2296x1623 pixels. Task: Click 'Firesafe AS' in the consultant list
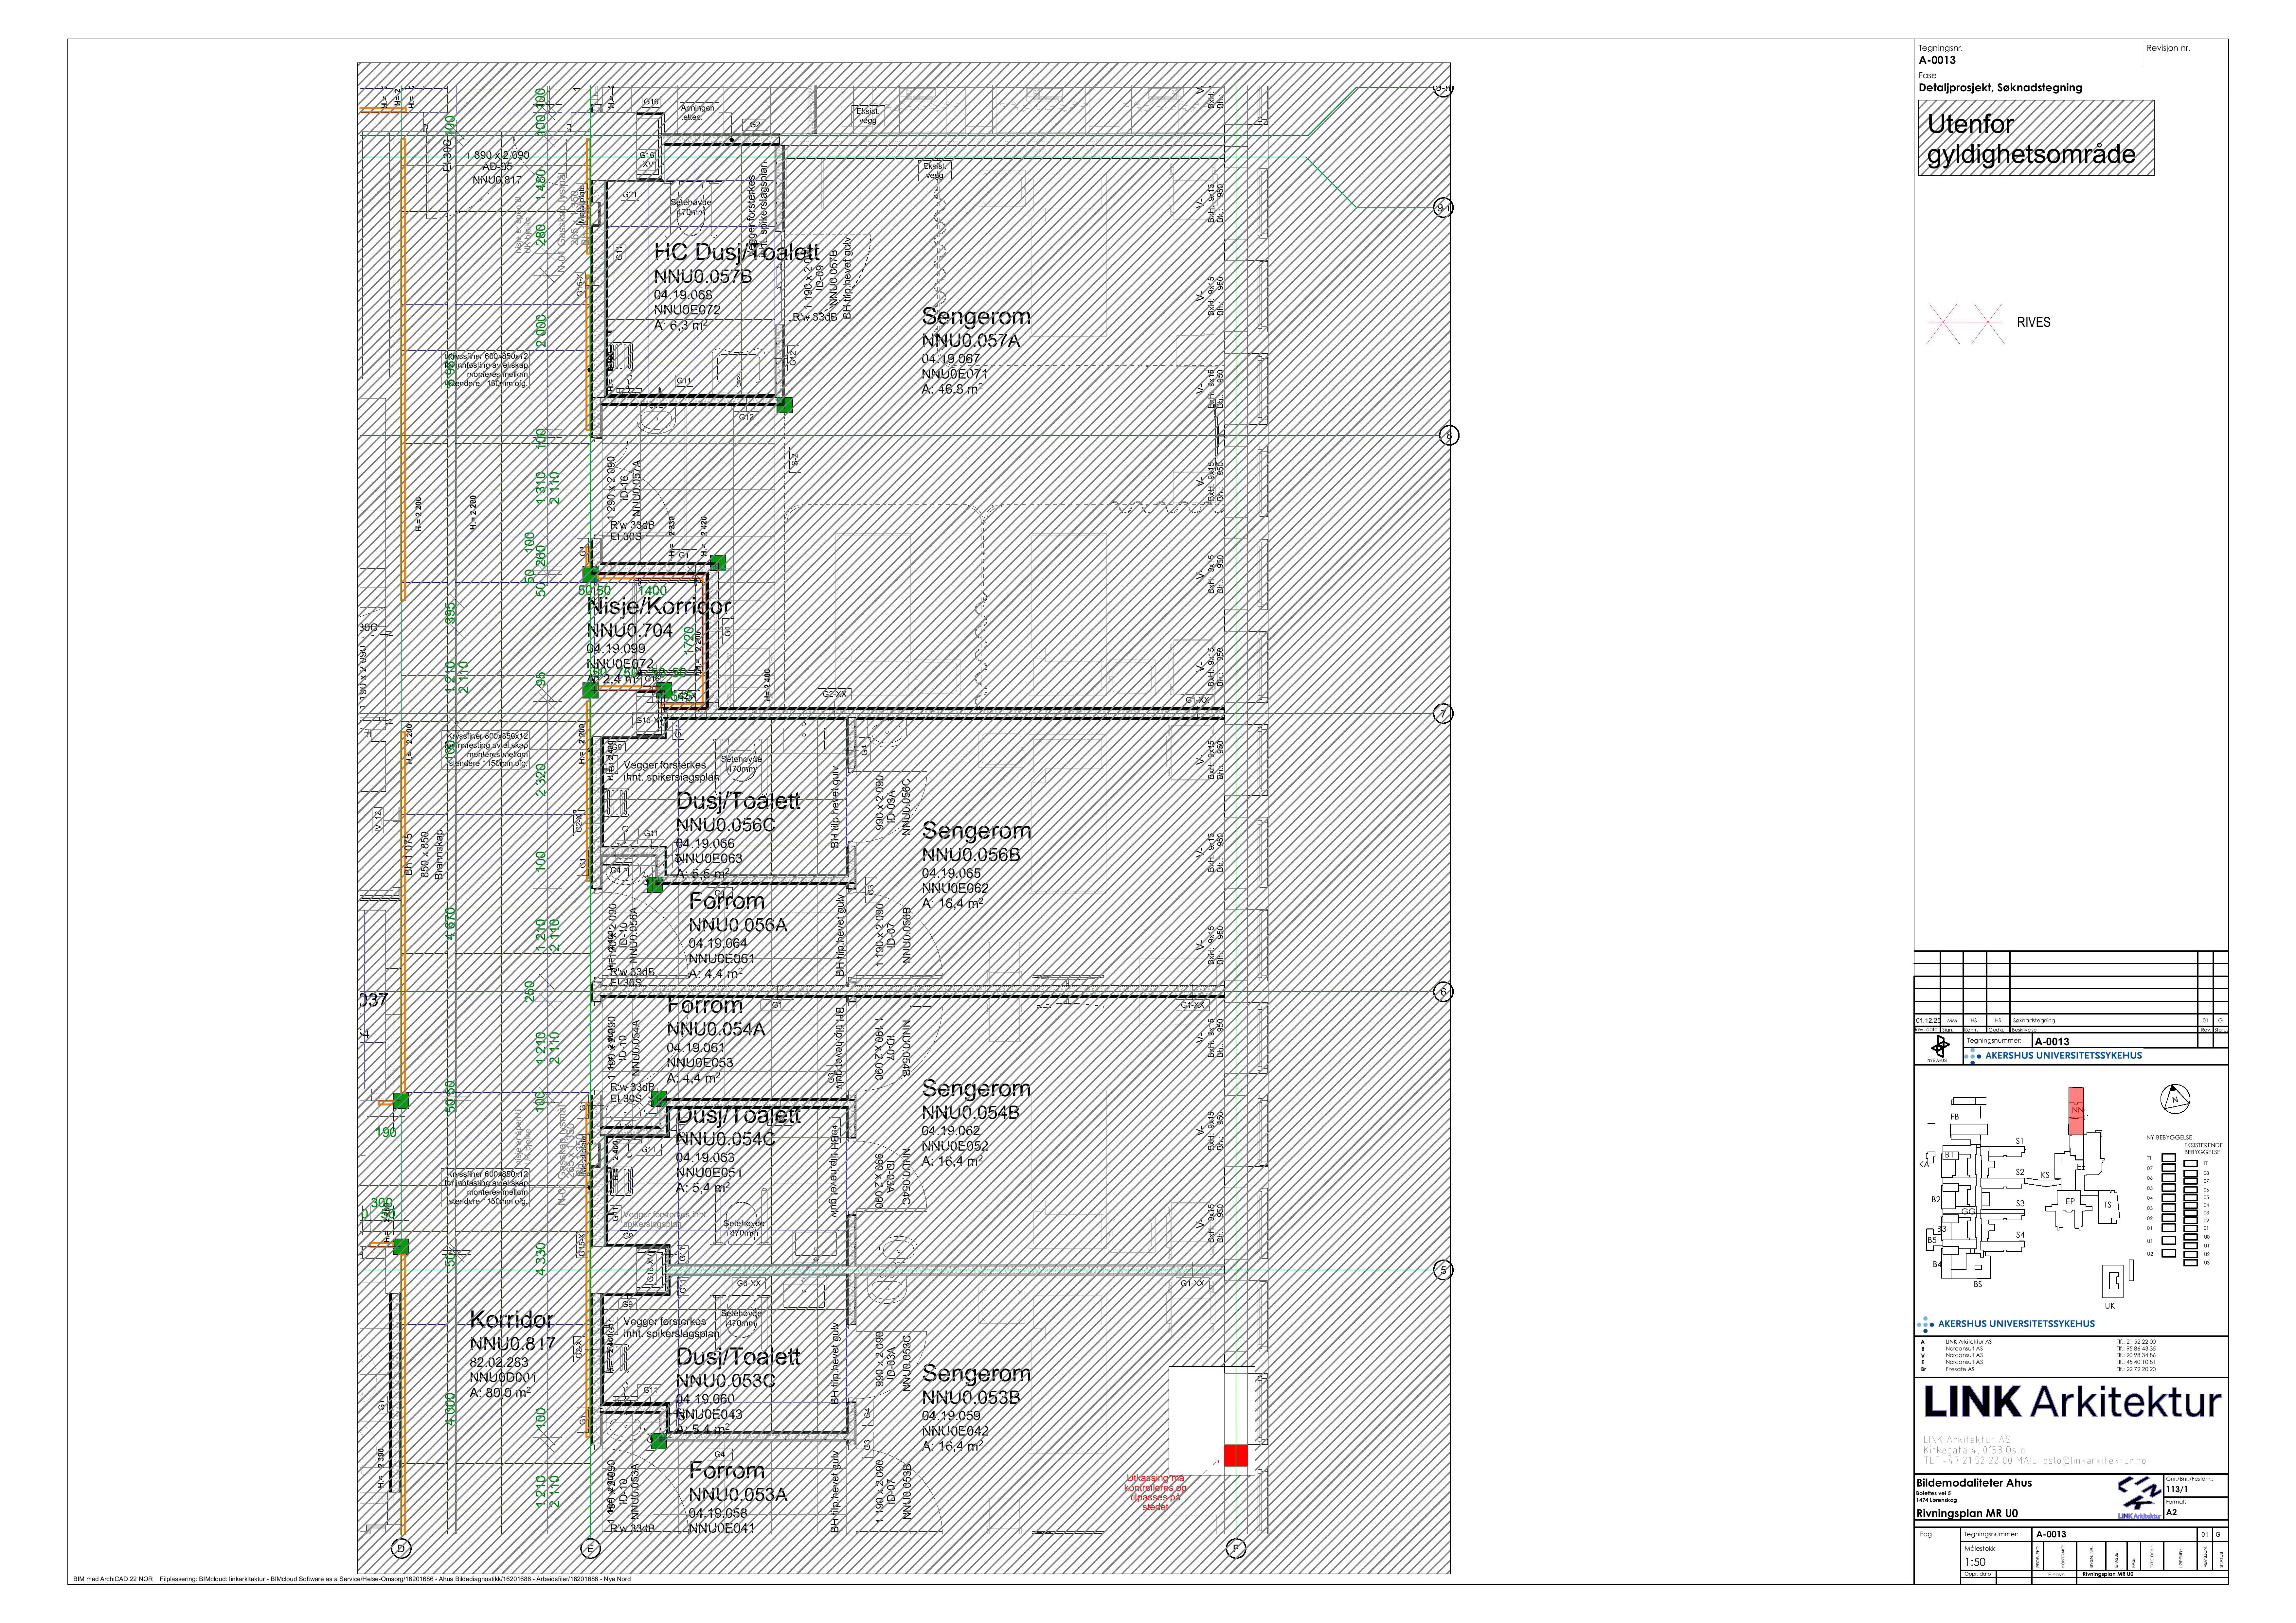[x=1960, y=1369]
